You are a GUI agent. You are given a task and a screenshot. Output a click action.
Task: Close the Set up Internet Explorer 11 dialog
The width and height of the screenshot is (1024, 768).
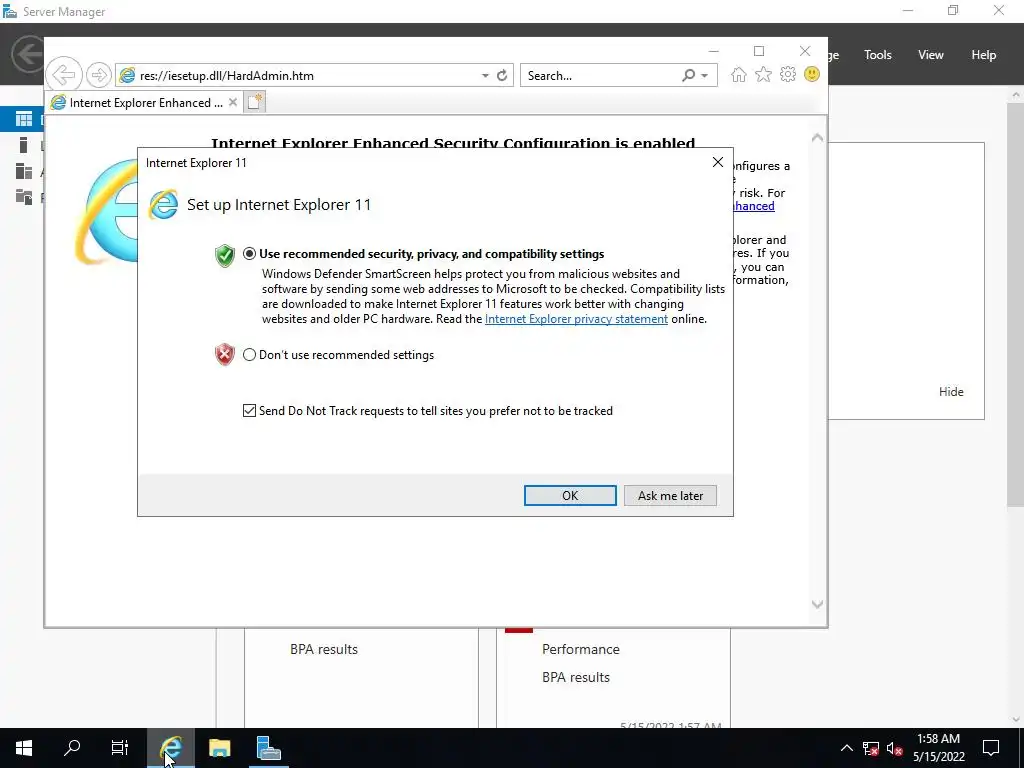(x=718, y=162)
